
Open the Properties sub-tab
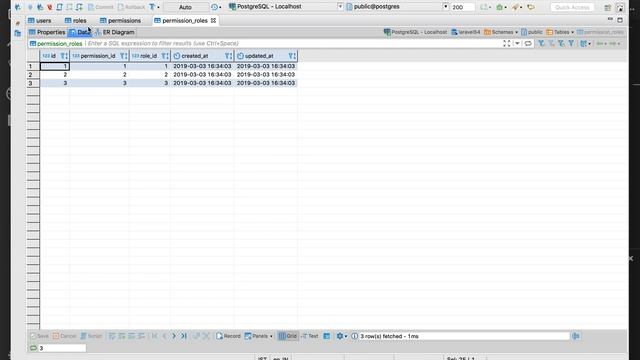tap(47, 32)
